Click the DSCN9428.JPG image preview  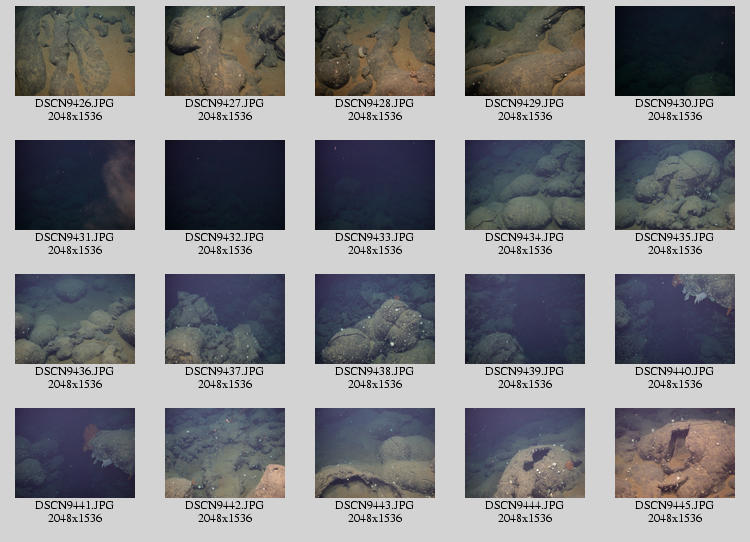tap(375, 51)
